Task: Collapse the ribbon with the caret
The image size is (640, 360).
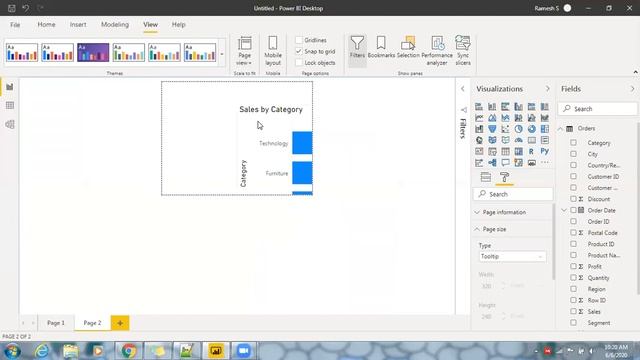Action: coord(636,72)
